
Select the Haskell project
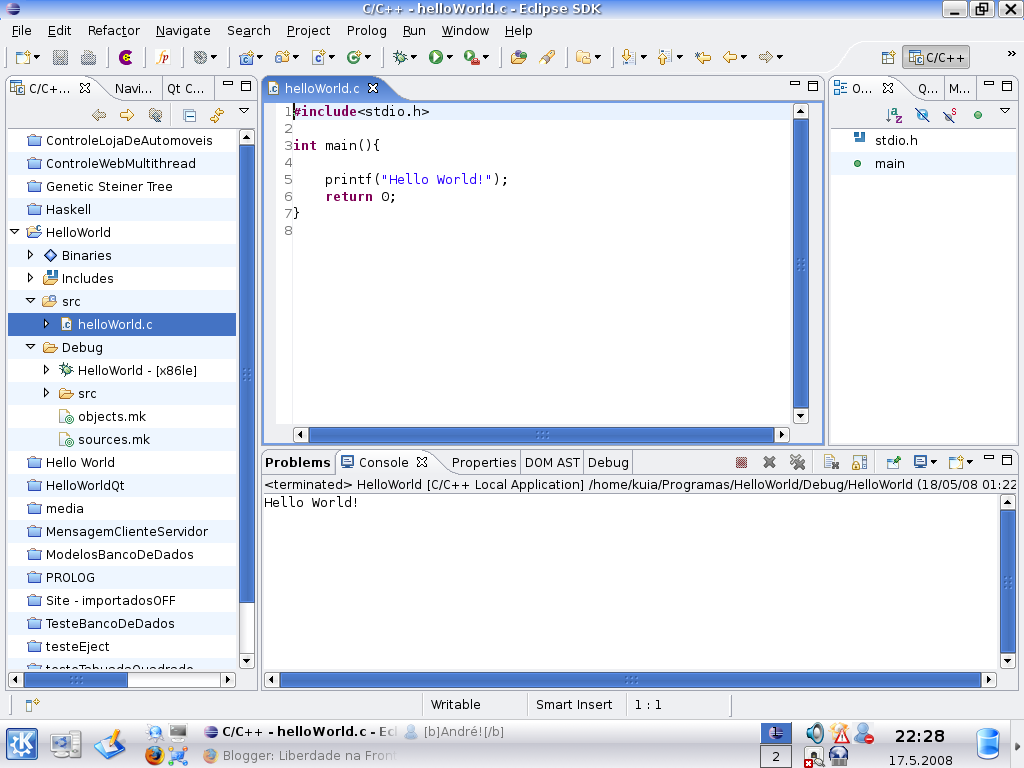pyautogui.click(x=68, y=209)
